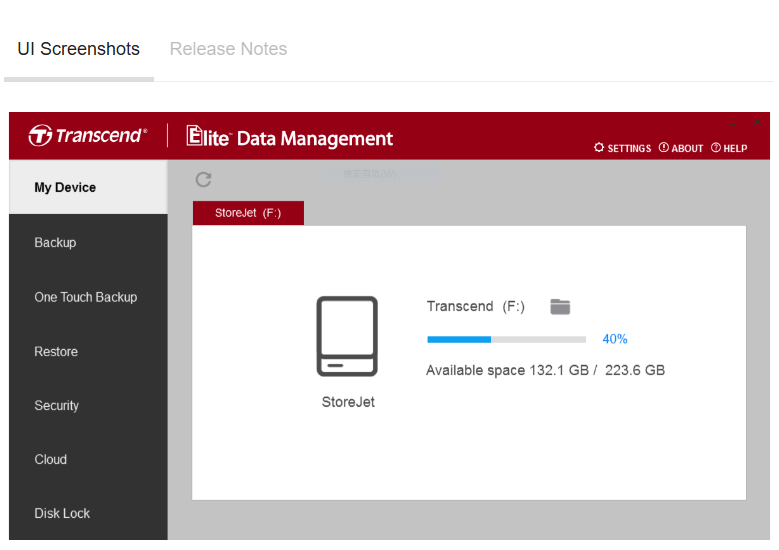Click the StoreJet label under the drive icon
Image resolution: width=779 pixels, height=550 pixels.
[x=348, y=402]
